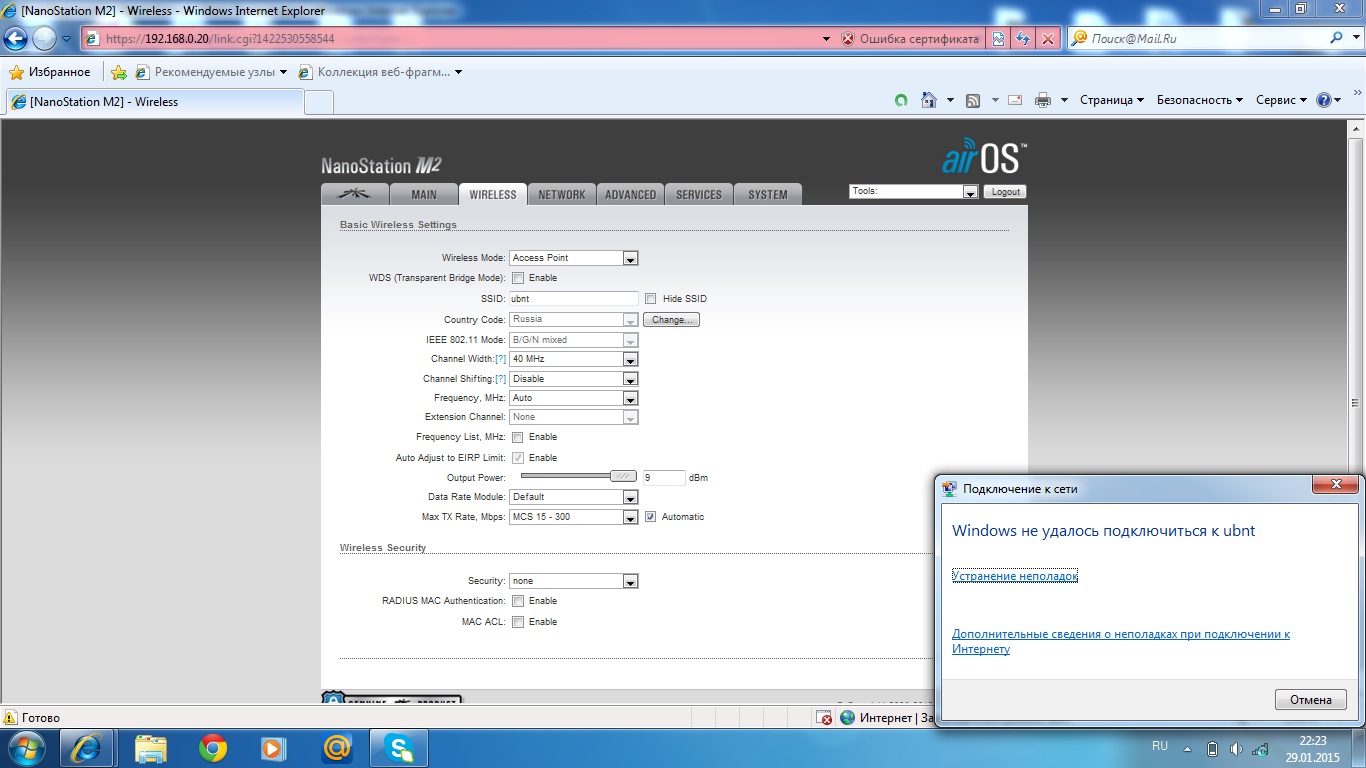Click the Устранение неполадок link
1366x768 pixels.
1015,576
